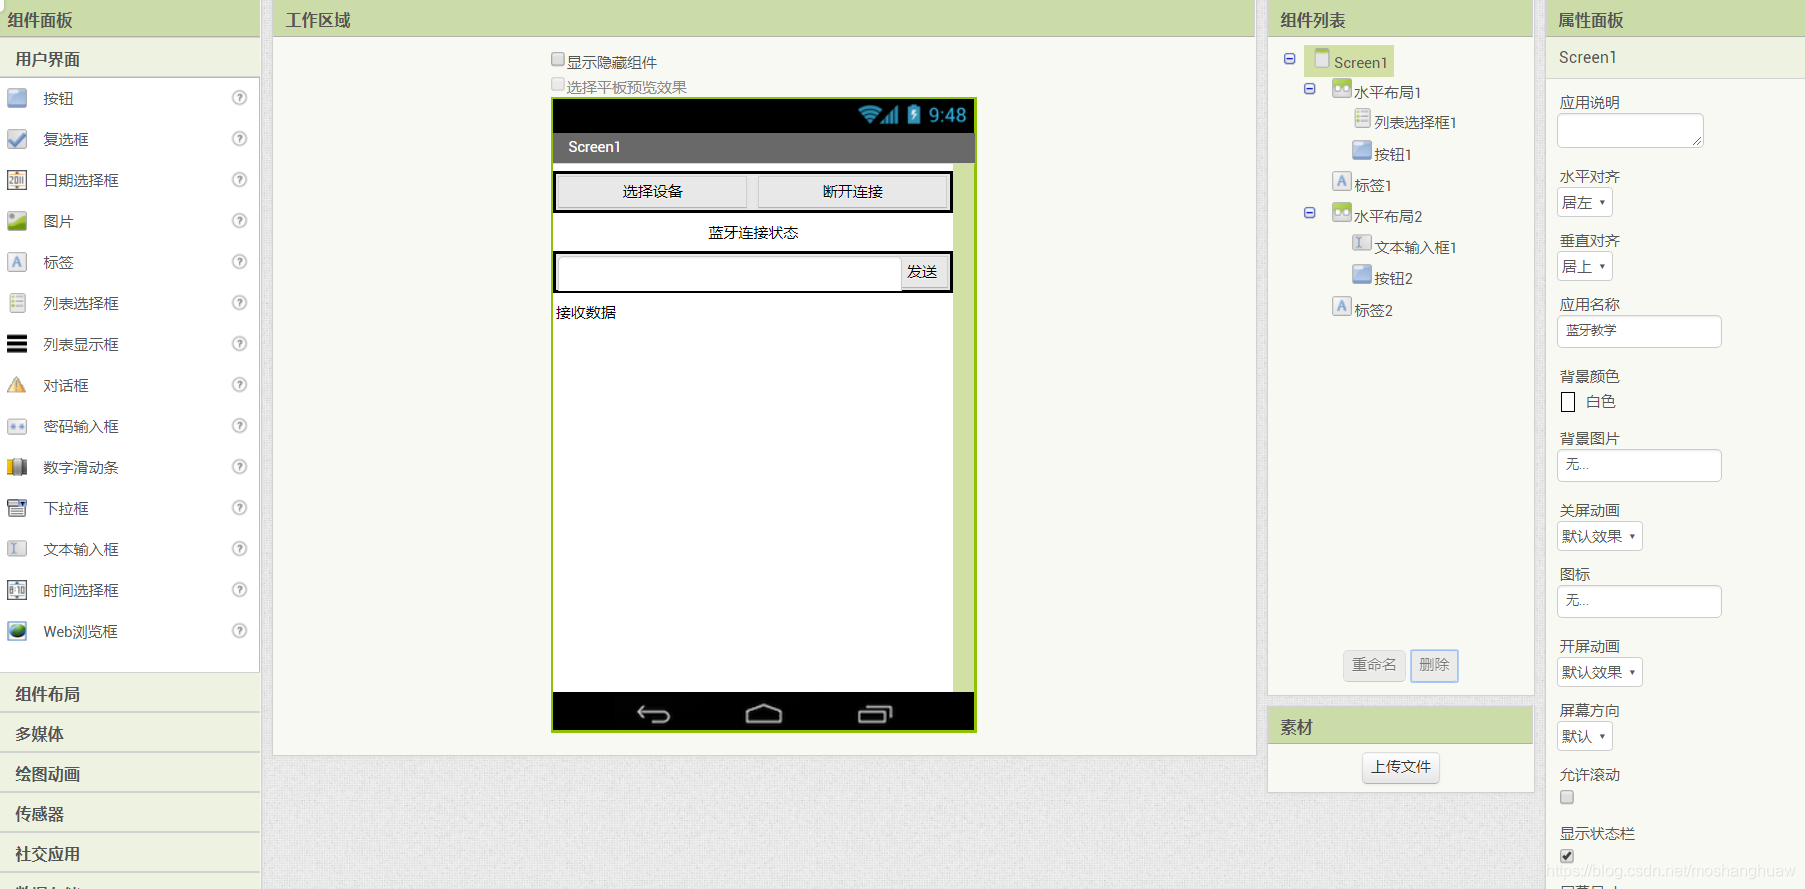Click the 背景图片 field
The height and width of the screenshot is (889, 1805).
1639,465
